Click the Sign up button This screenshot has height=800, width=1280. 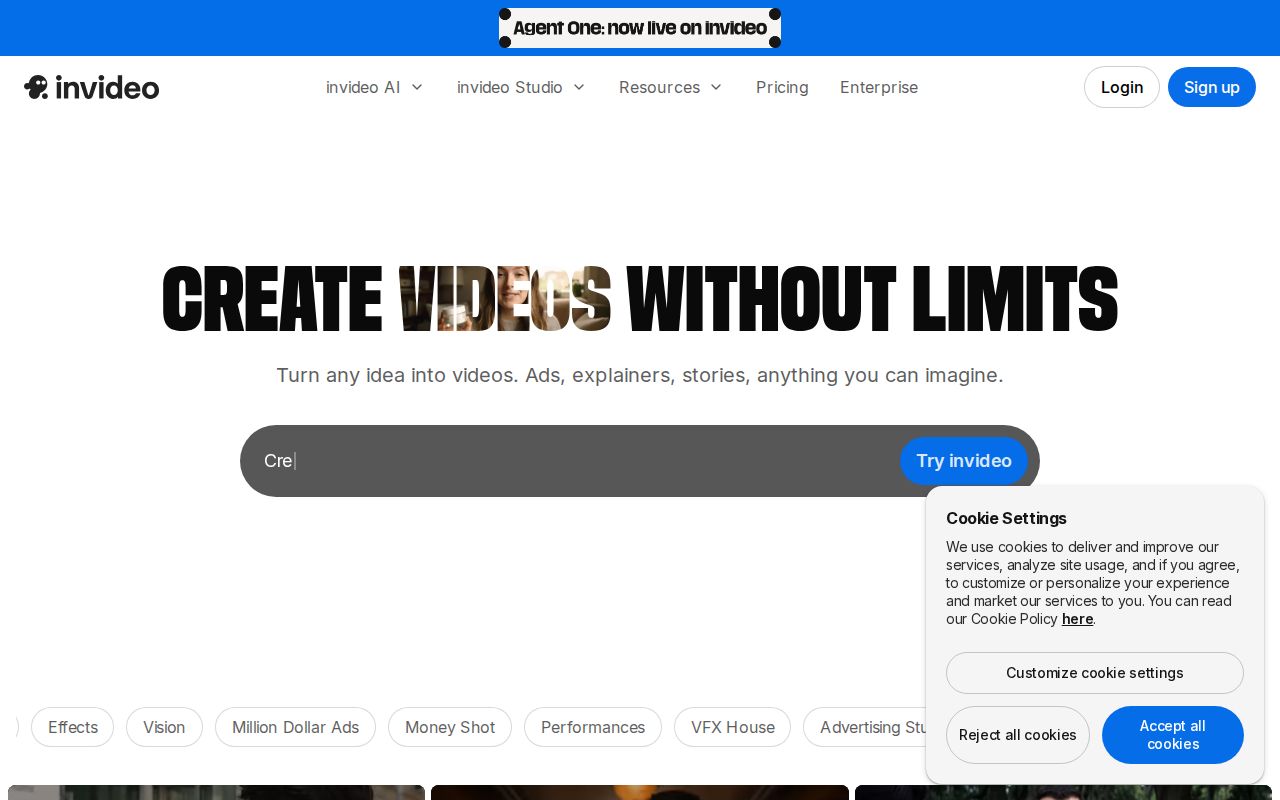coord(1212,87)
